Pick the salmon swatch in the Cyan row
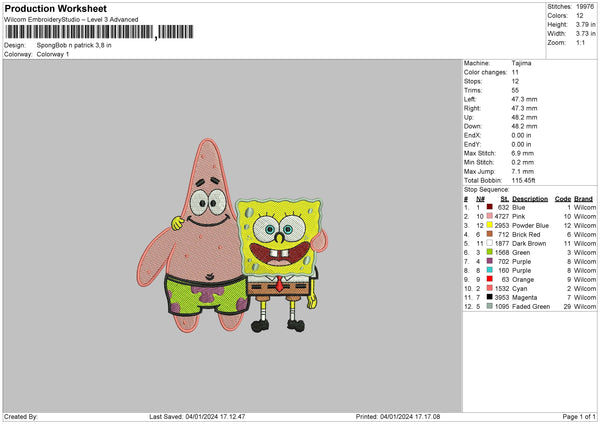600x424 pixels. tap(489, 288)
